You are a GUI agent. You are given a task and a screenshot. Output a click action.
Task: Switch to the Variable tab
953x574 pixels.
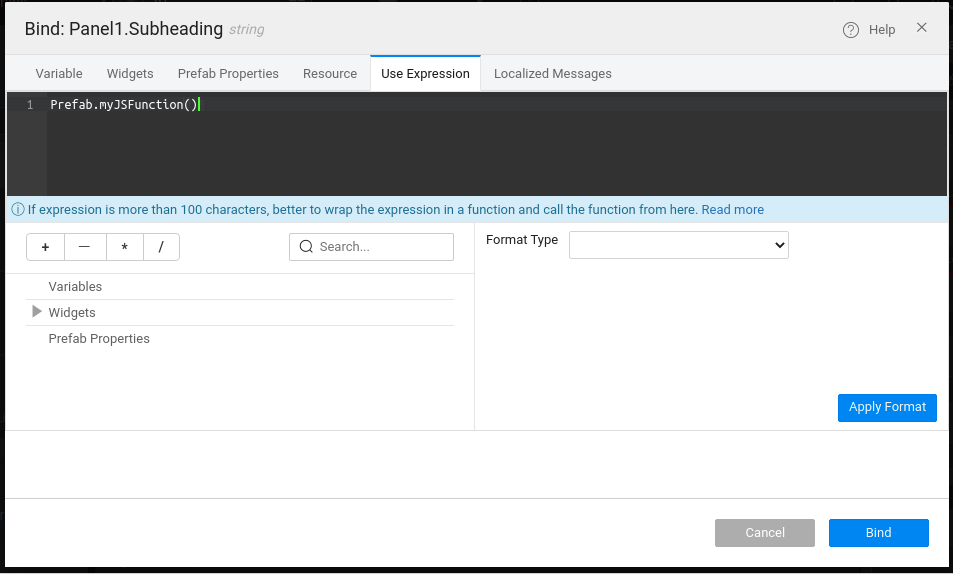click(x=59, y=74)
